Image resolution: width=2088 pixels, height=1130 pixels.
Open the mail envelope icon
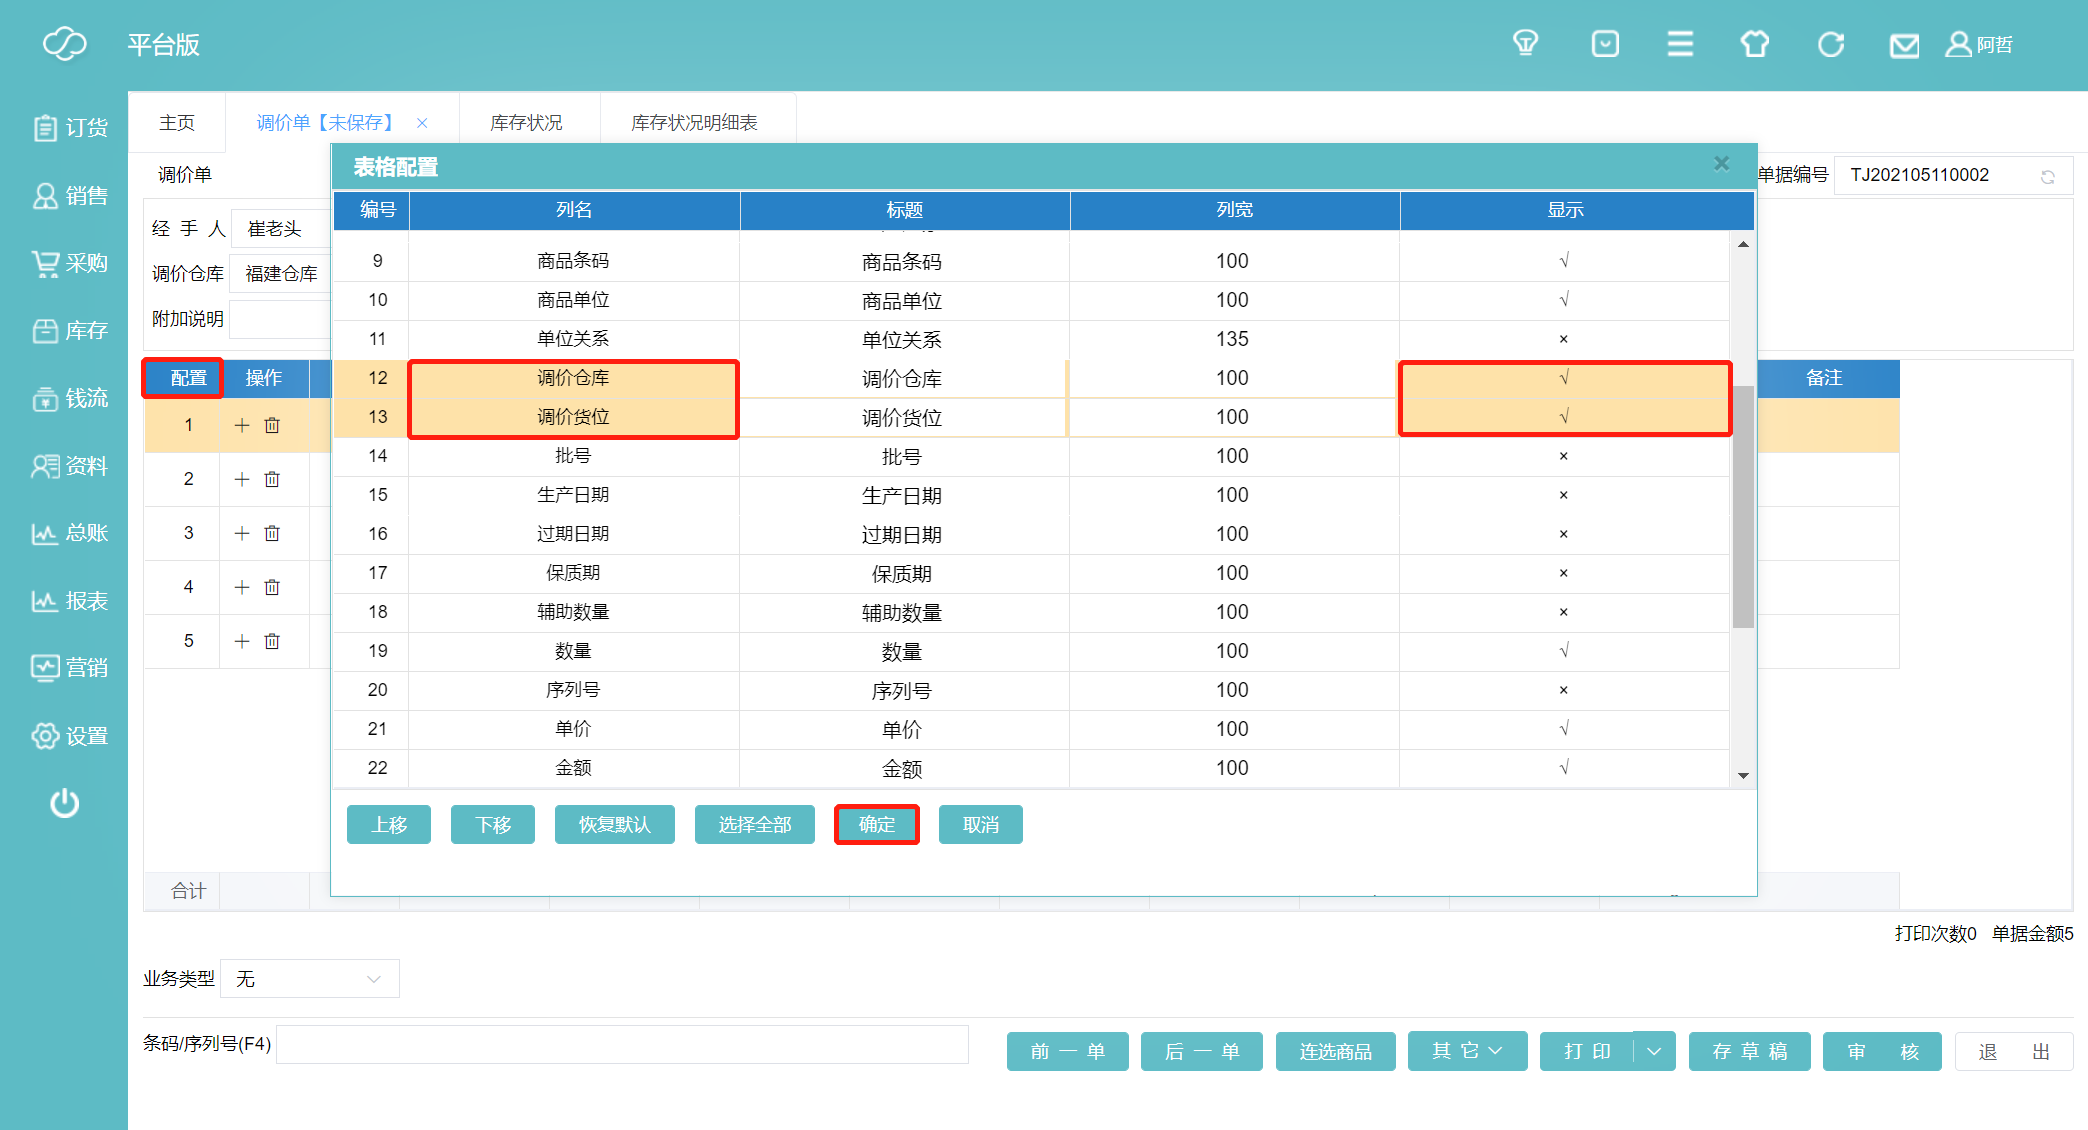1904,45
